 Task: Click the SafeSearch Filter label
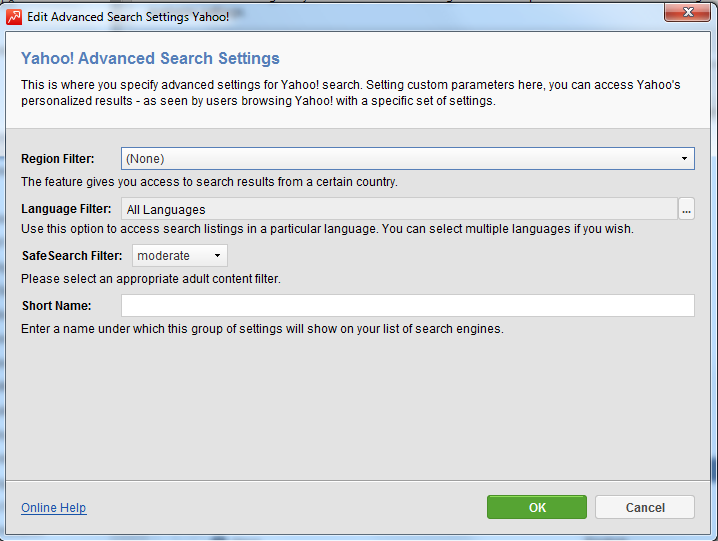pyautogui.click(x=72, y=256)
